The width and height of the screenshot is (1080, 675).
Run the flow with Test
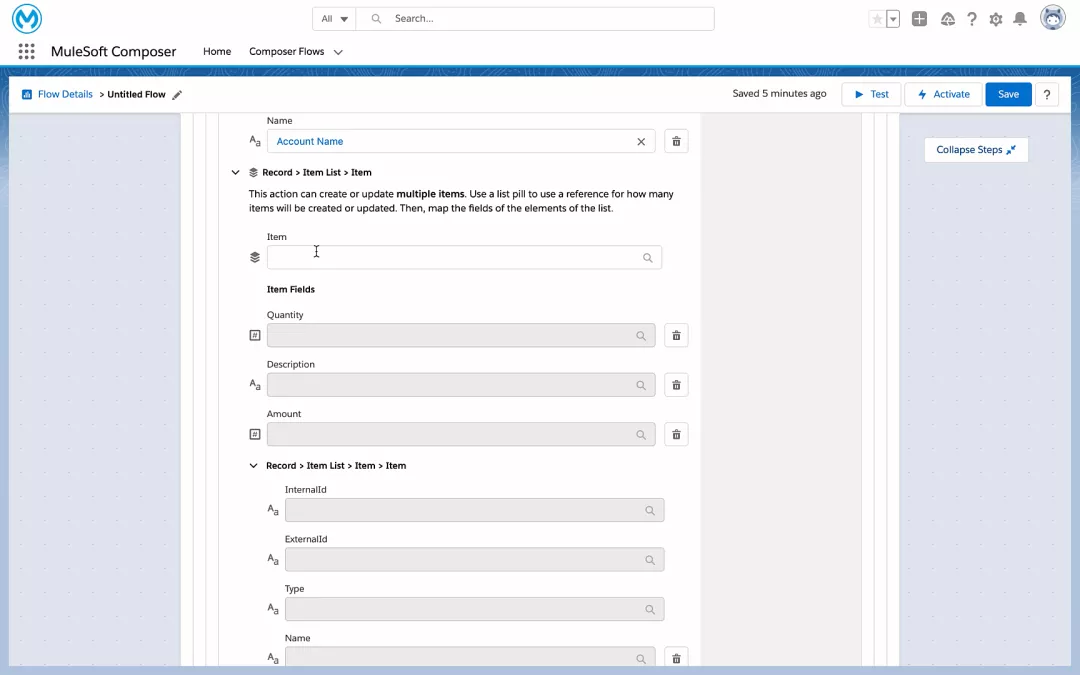[871, 94]
